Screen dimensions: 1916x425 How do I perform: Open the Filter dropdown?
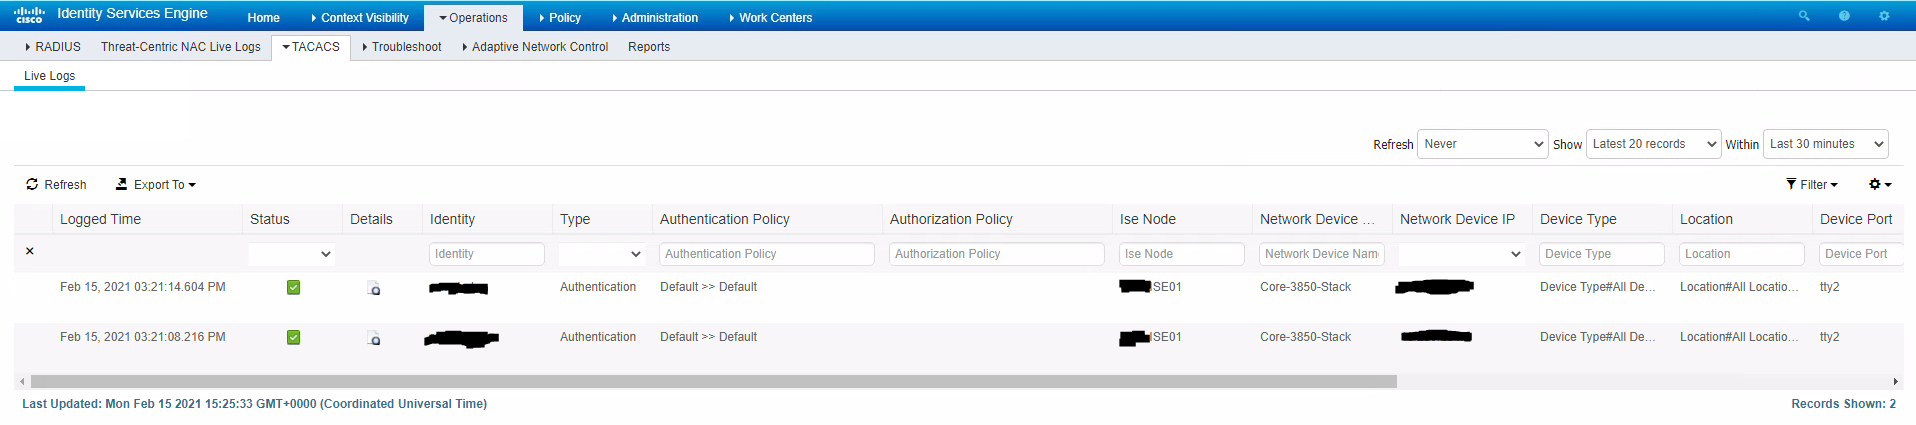tap(1812, 185)
